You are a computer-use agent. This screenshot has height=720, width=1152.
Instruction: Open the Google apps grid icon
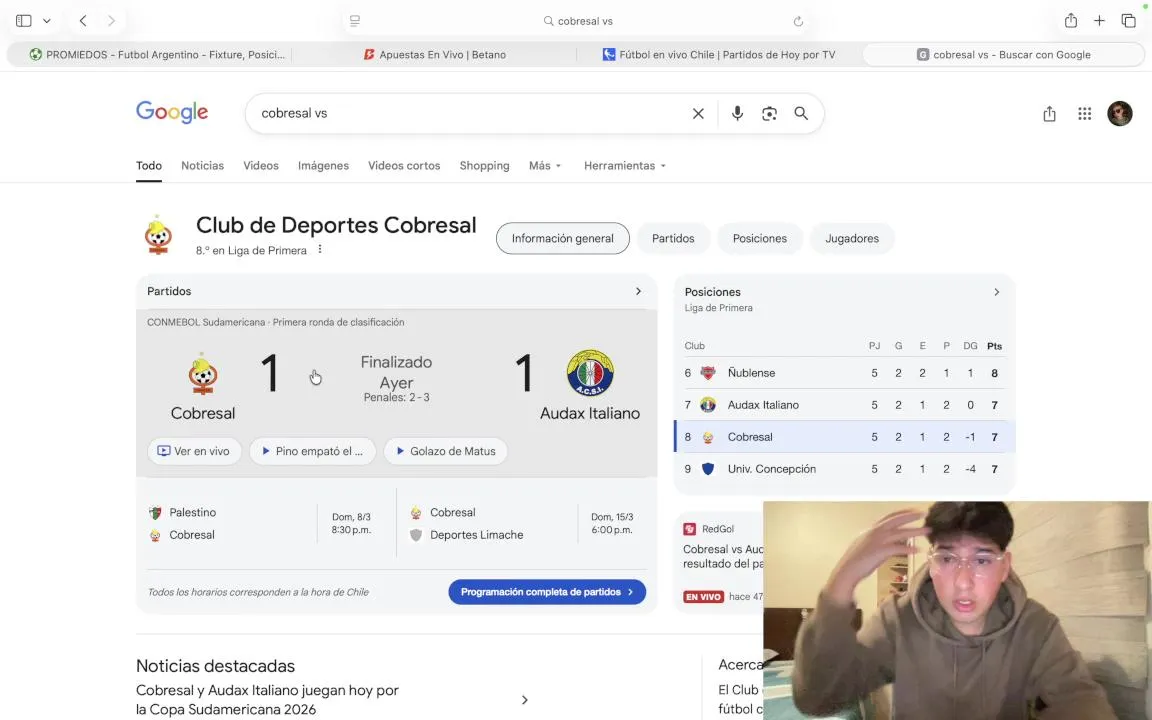[1084, 113]
